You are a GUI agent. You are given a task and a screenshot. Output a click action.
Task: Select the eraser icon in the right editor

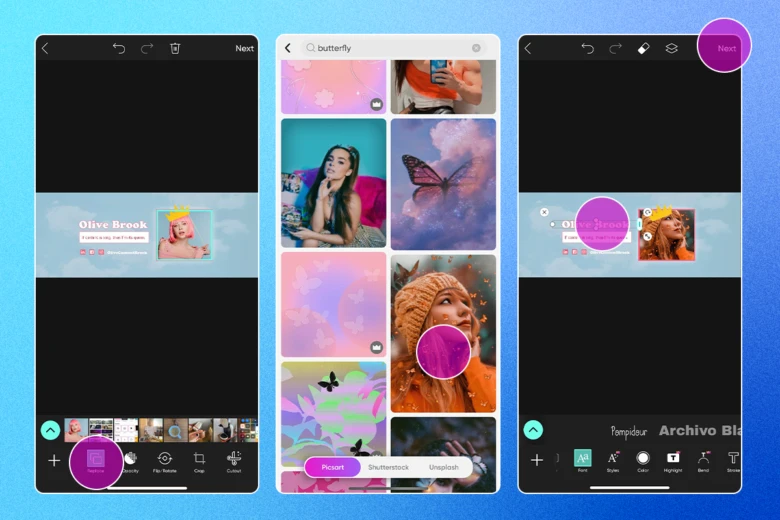point(643,48)
